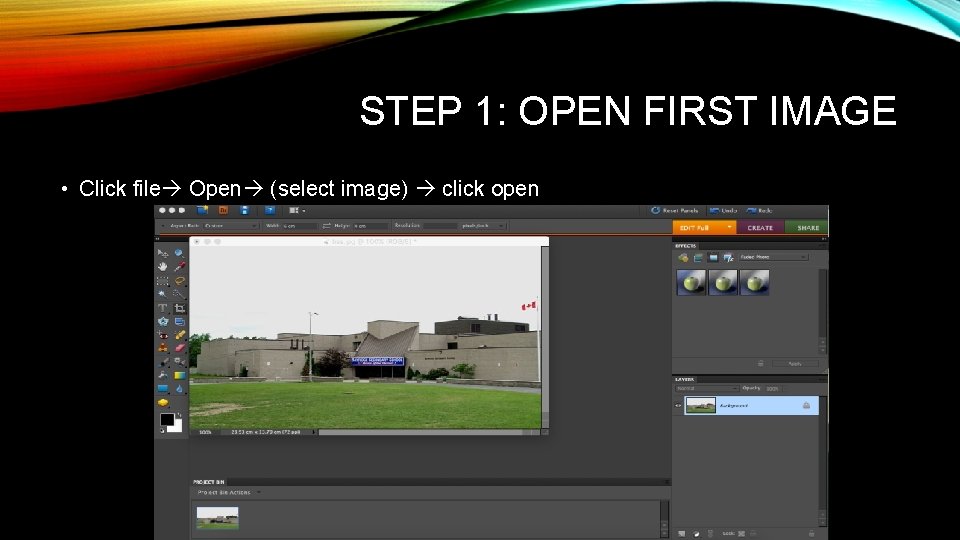Select the Rectangle shape tool

(x=163, y=388)
